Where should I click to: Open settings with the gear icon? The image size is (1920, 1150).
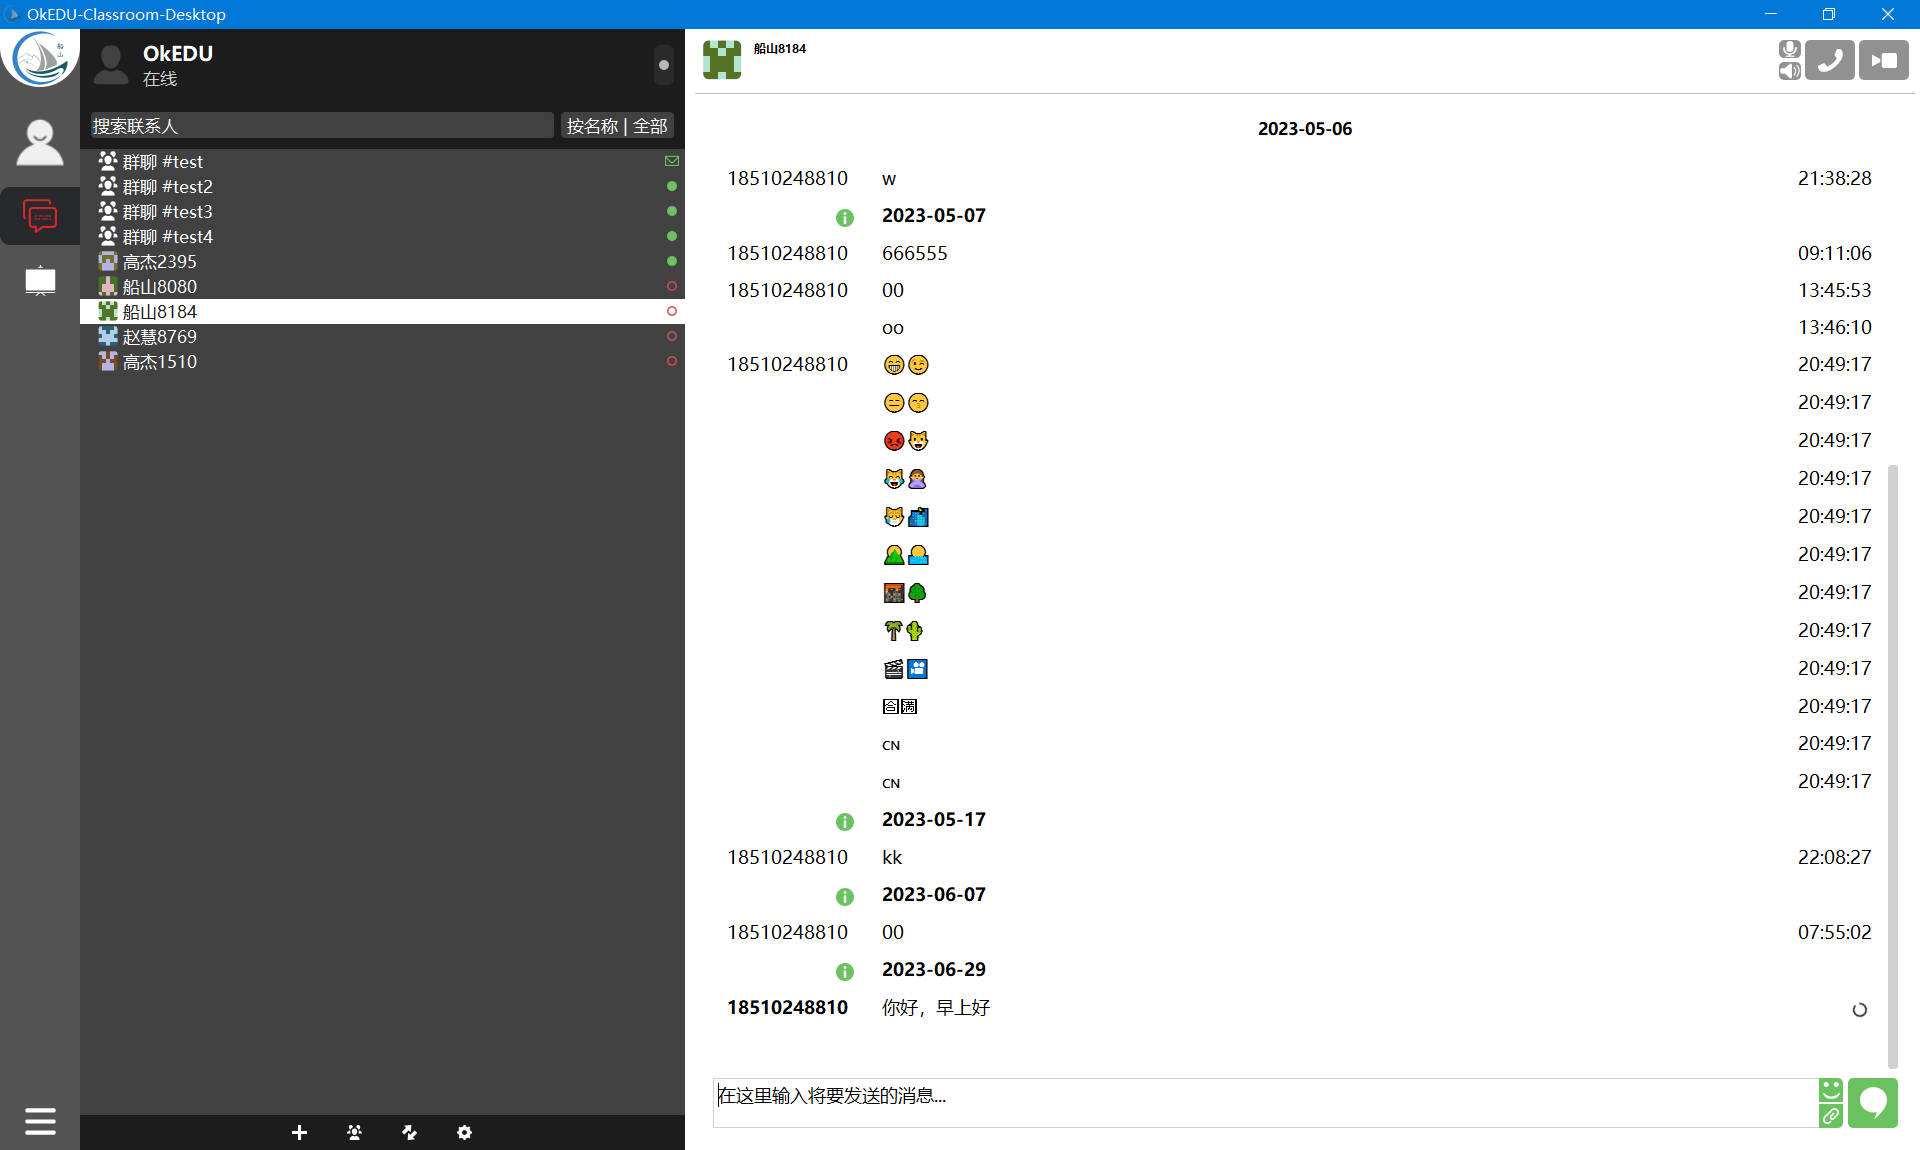coord(464,1132)
